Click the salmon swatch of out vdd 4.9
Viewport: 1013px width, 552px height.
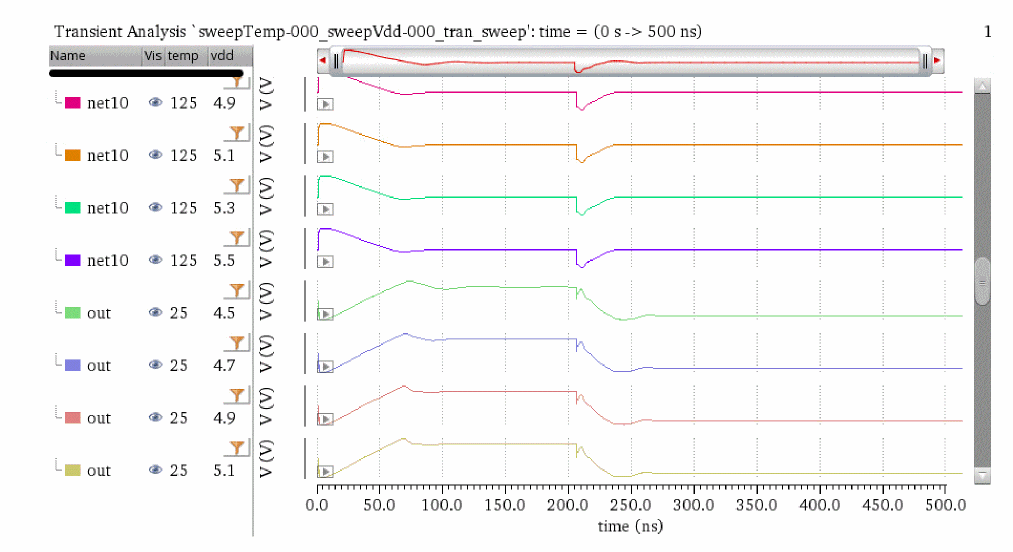[x=72, y=418]
